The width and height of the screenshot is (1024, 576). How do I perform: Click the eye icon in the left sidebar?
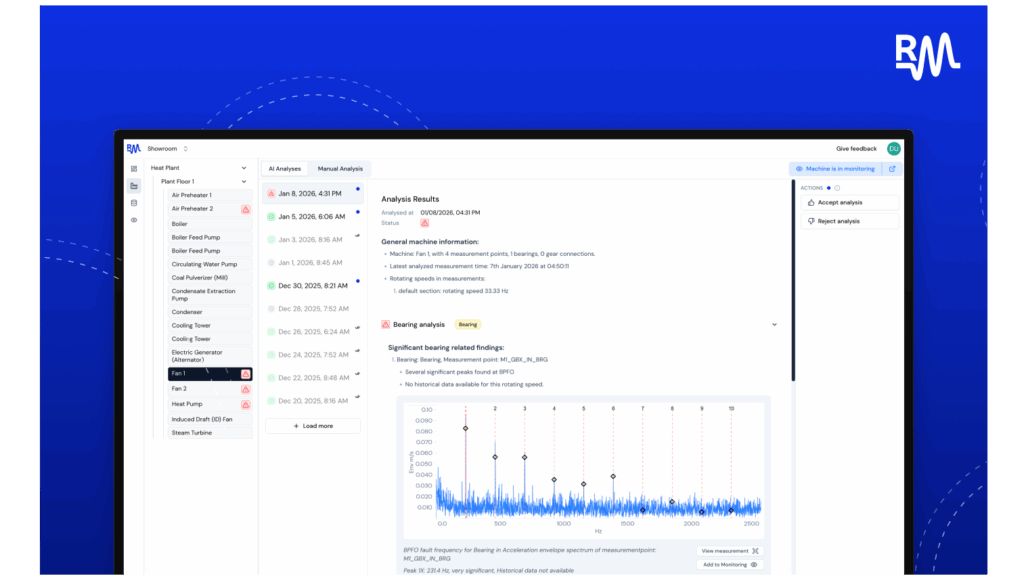[x=133, y=219]
